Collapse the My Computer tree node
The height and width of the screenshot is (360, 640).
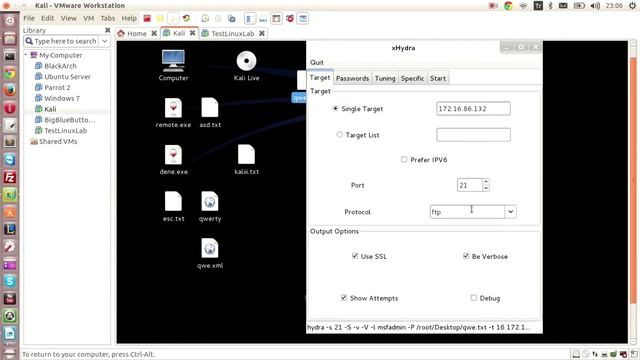(26, 55)
